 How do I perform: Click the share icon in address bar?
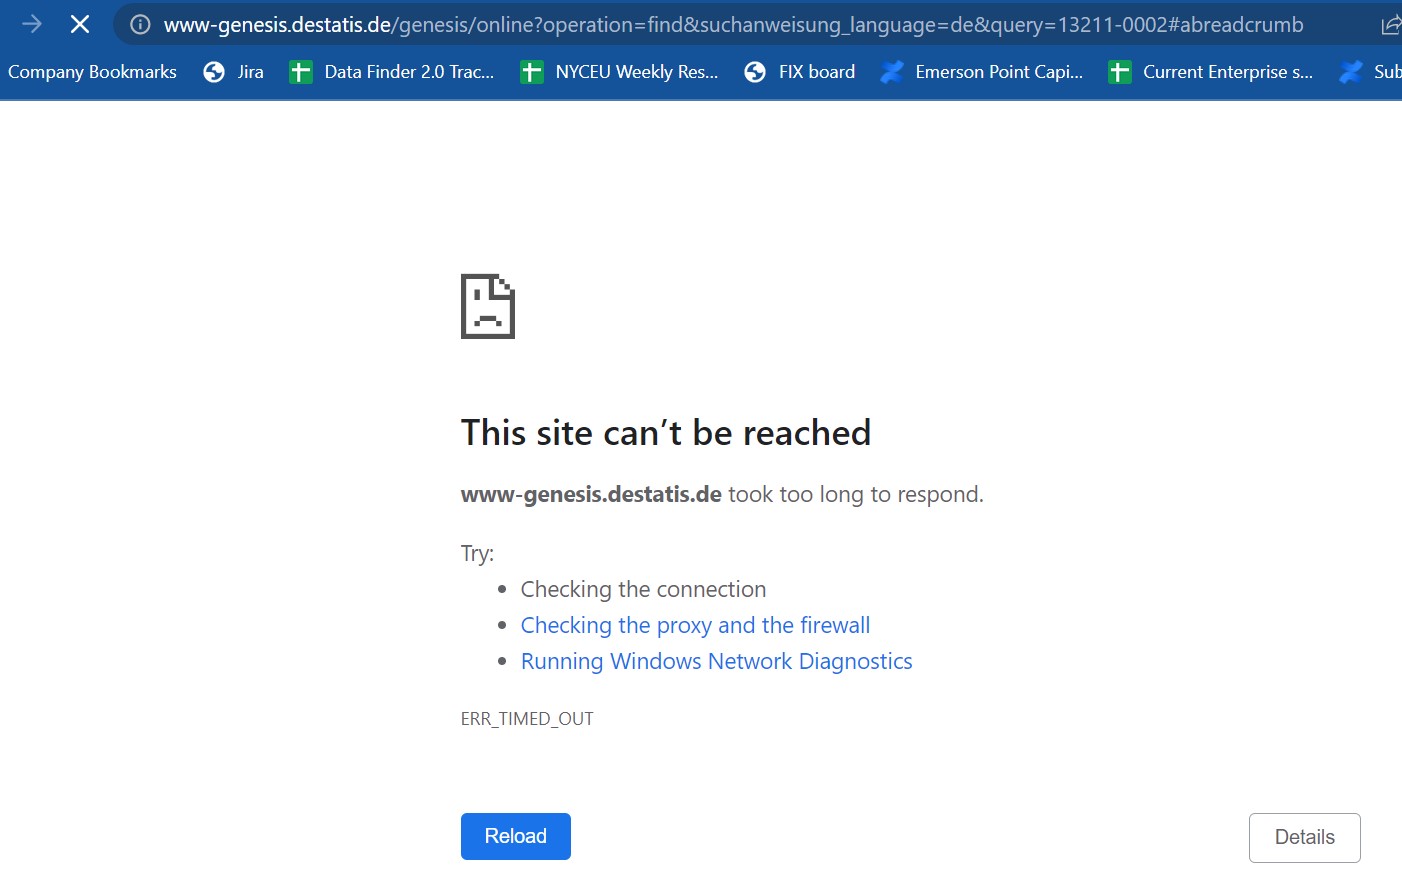(x=1390, y=25)
